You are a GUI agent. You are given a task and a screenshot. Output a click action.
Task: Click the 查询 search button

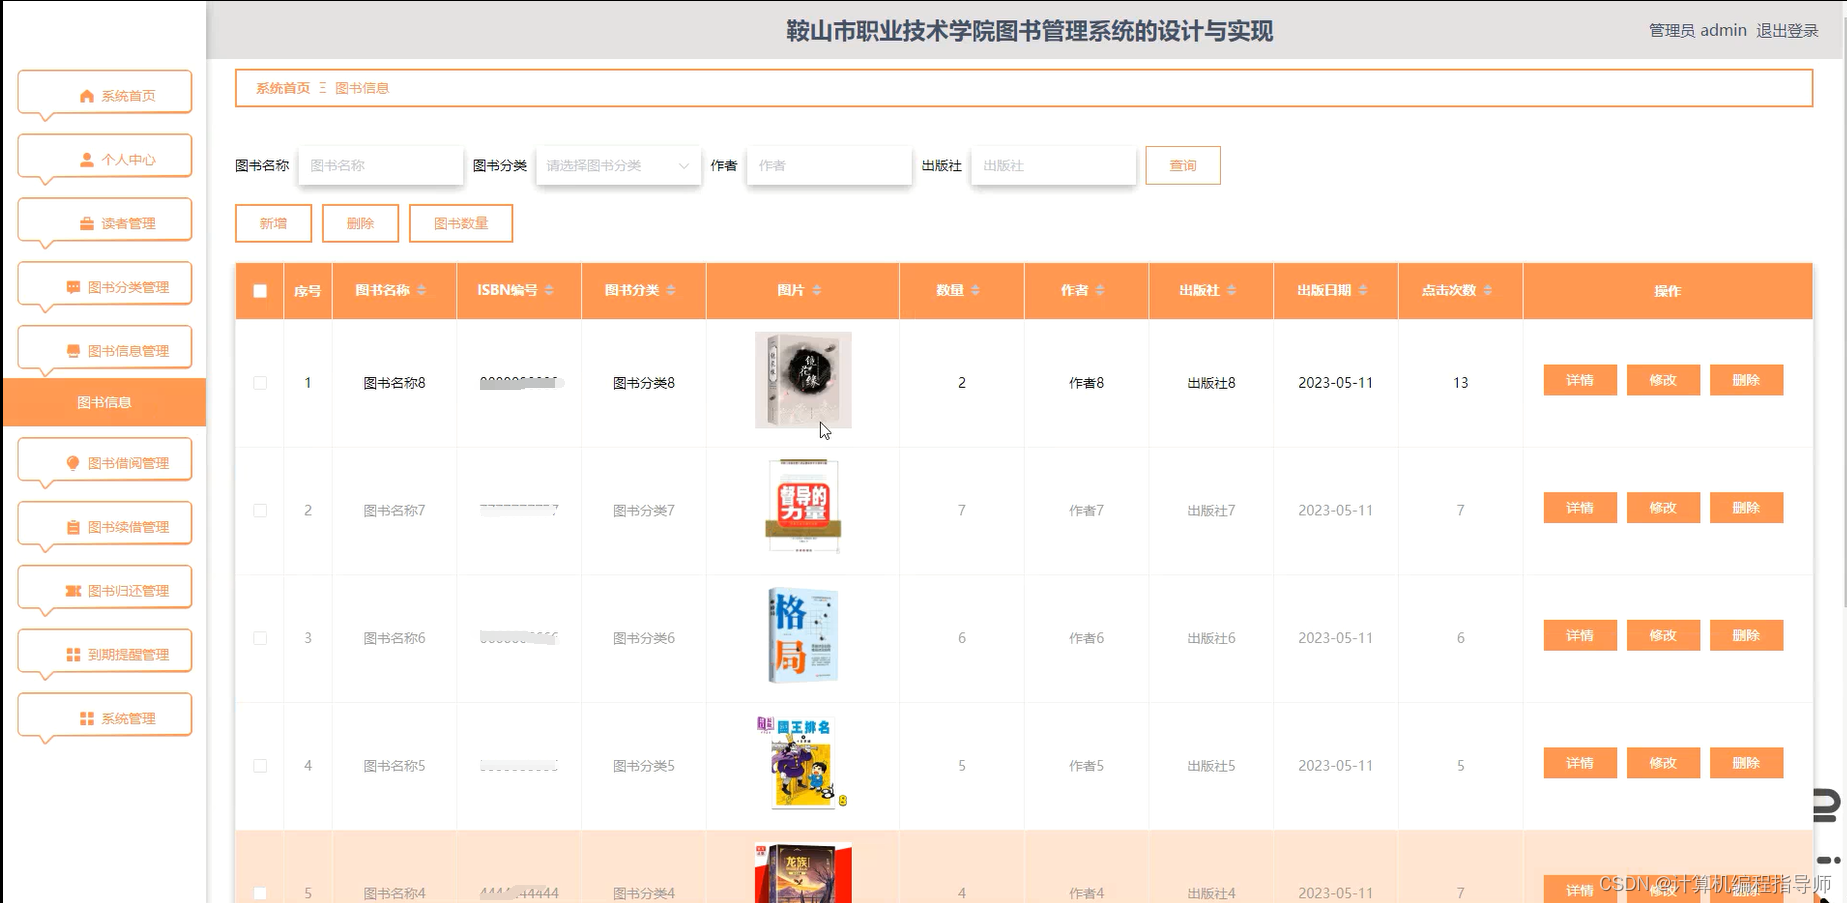pyautogui.click(x=1183, y=166)
